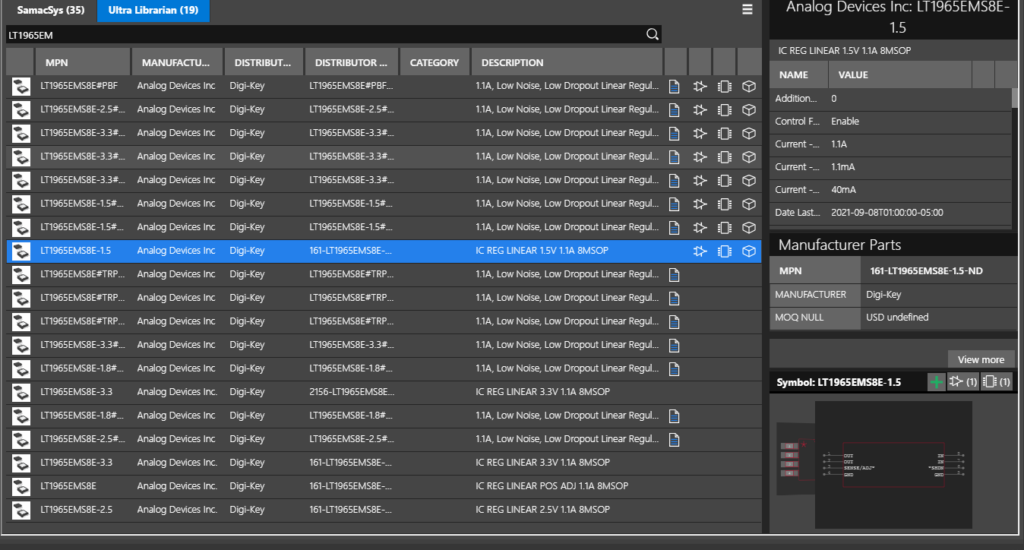This screenshot has height=550, width=1024.
Task: Click footprint icon in selected LT1965EMS8E-1.5 row
Action: pos(724,251)
